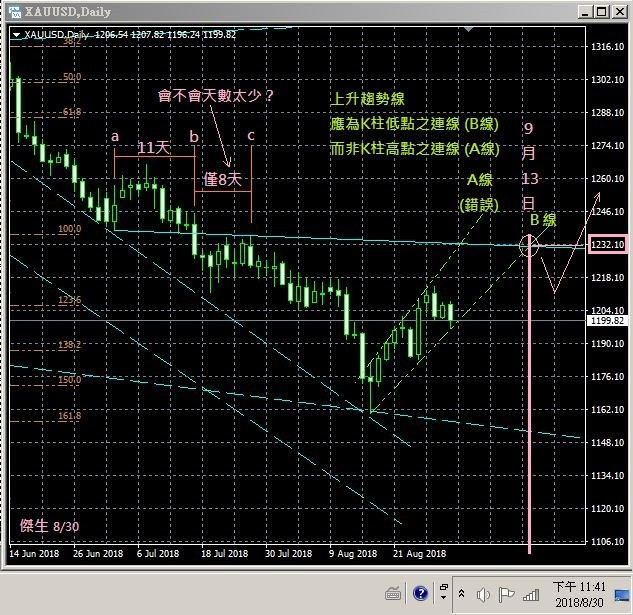The width and height of the screenshot is (633, 615).
Task: Expand the XAUUSD,Daily dropdown triangle in the chart
Action: pos(16,34)
